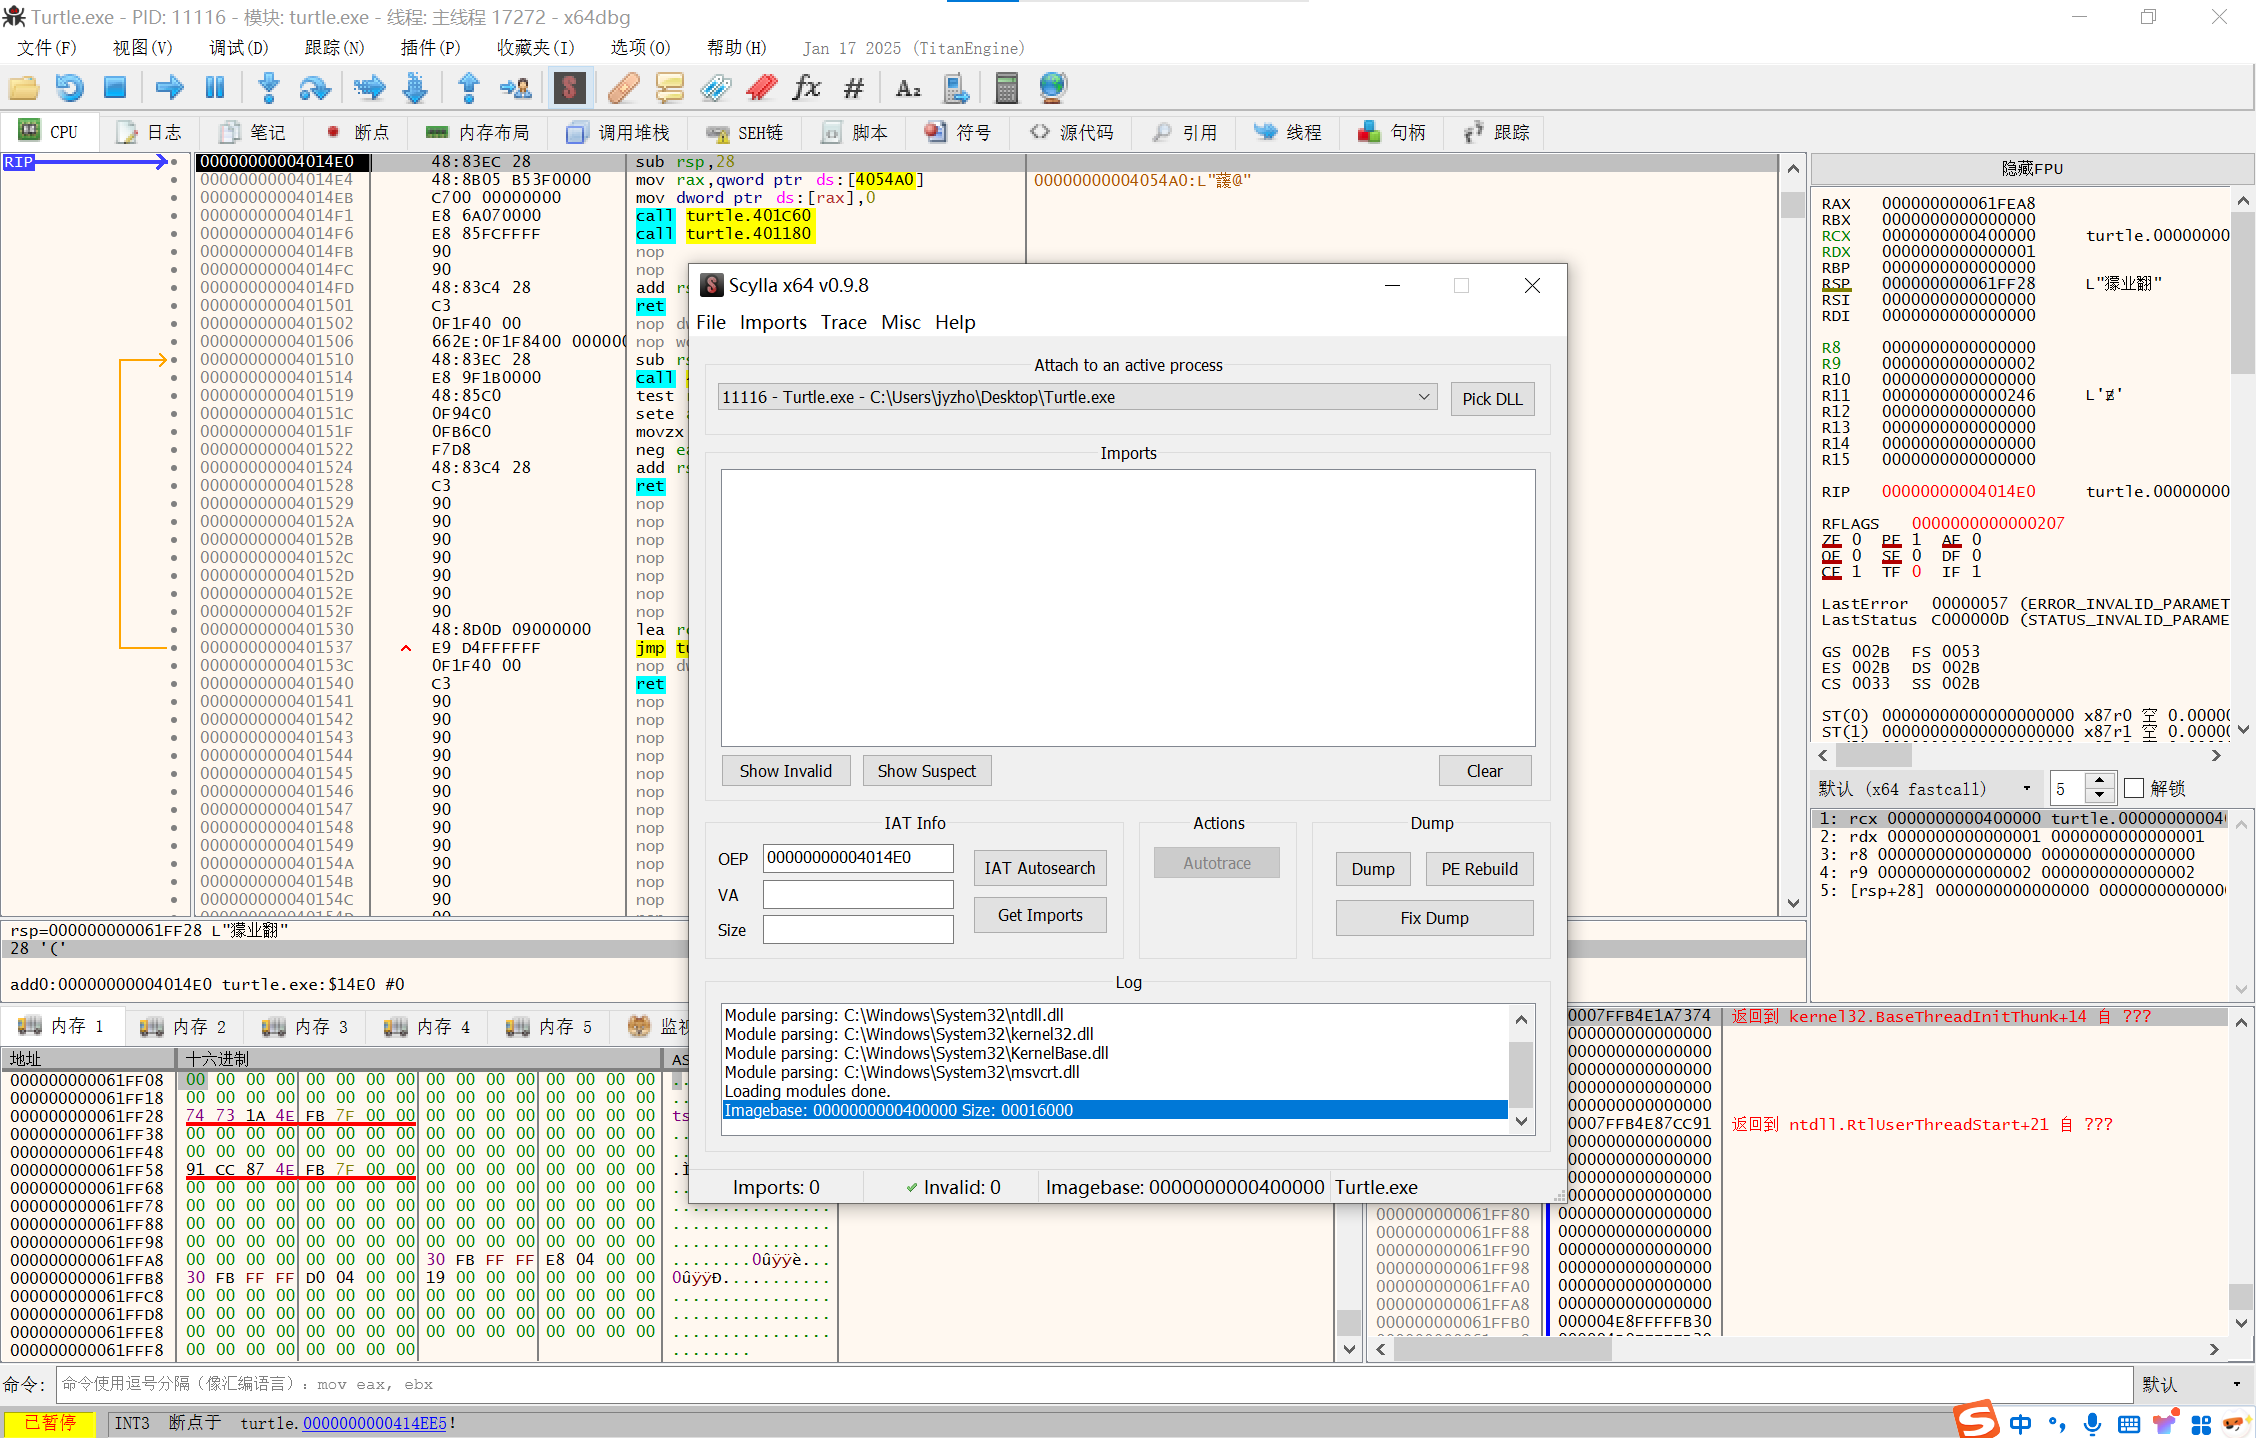Viewport: 2256px width, 1438px height.
Task: Click the Get Imports button
Action: click(x=1040, y=915)
